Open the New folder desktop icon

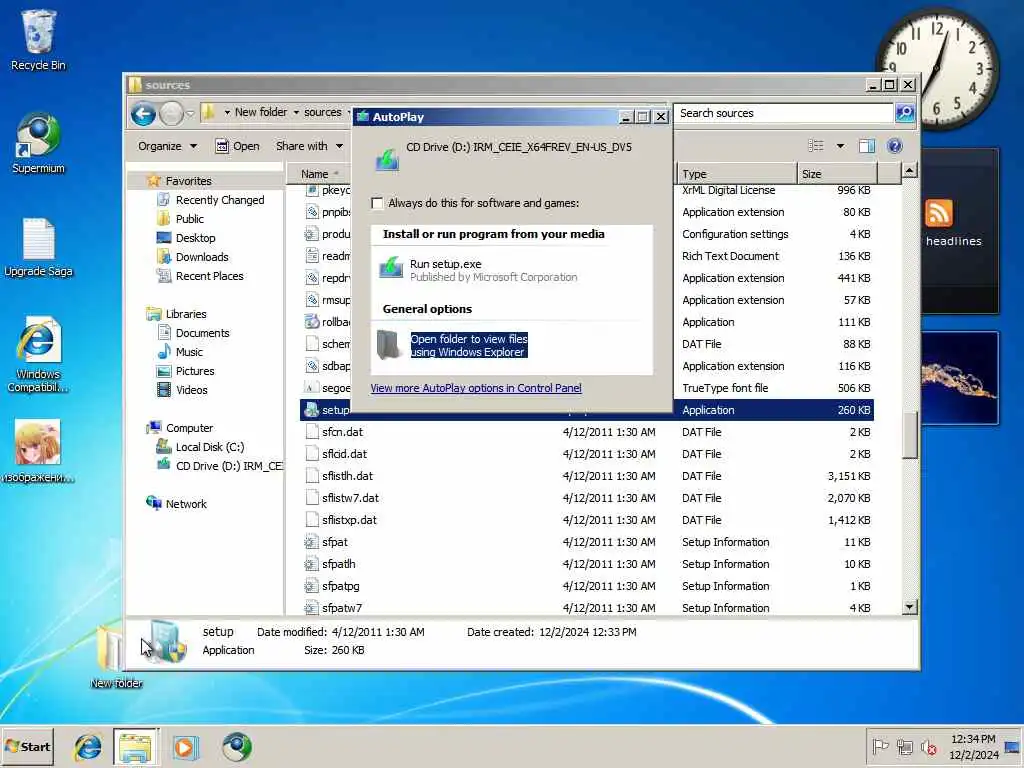point(116,654)
